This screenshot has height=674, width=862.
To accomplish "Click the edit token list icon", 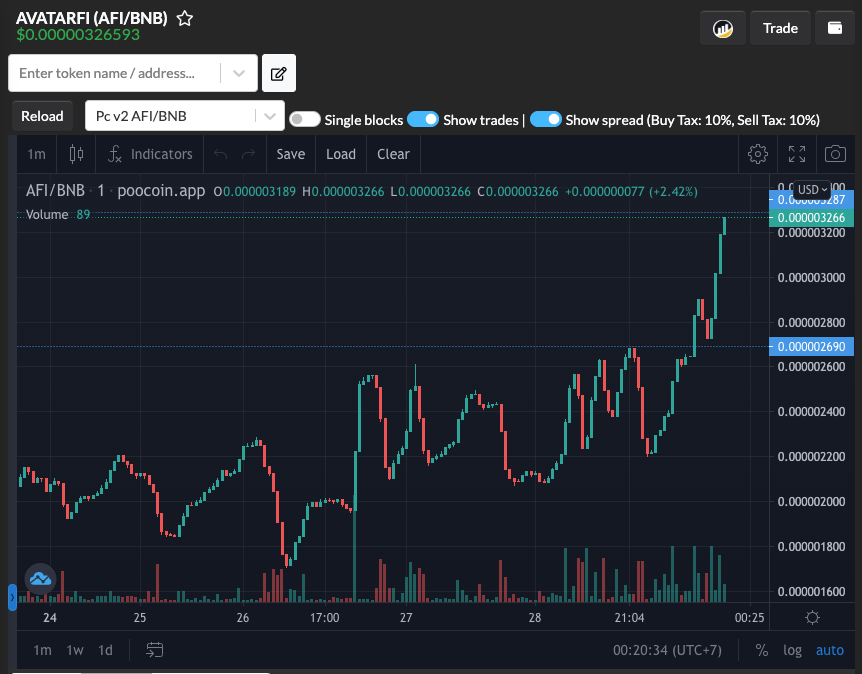I will click(279, 73).
